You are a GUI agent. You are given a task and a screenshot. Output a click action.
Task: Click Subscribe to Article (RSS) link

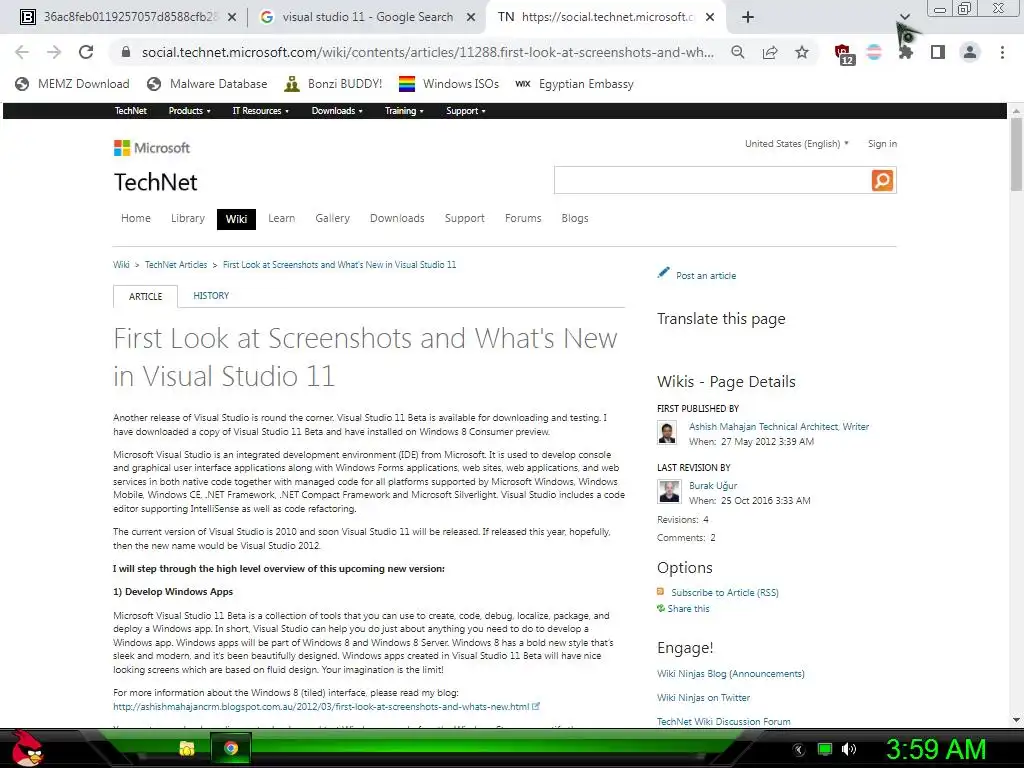tap(725, 592)
